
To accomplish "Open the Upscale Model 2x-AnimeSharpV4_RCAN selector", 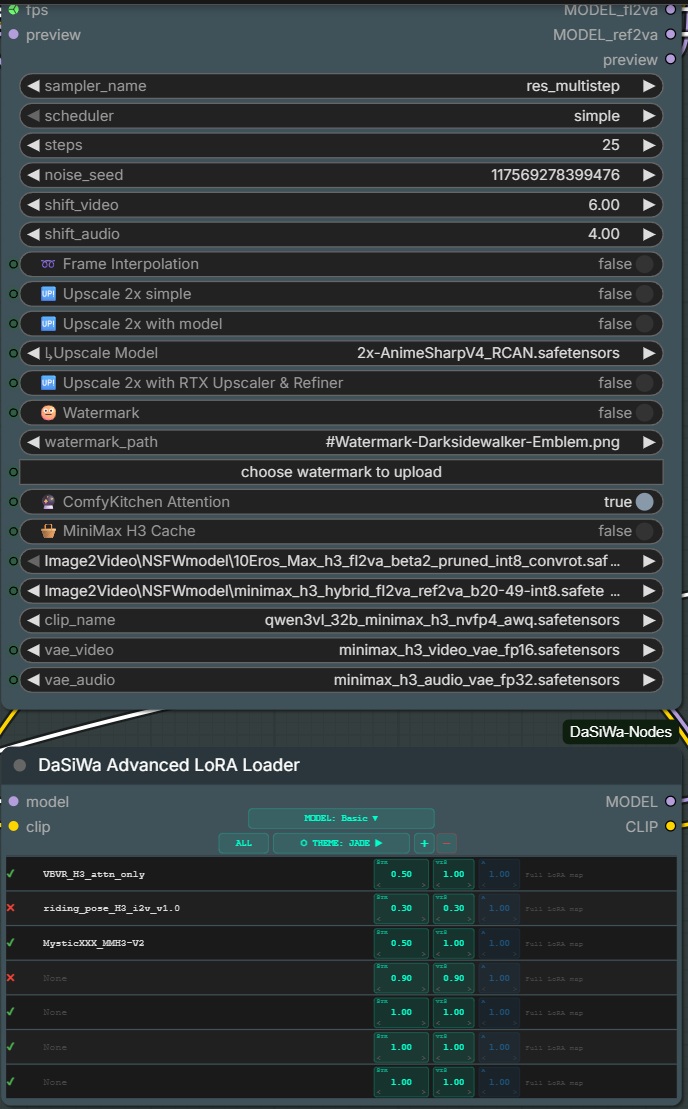I will pos(342,353).
